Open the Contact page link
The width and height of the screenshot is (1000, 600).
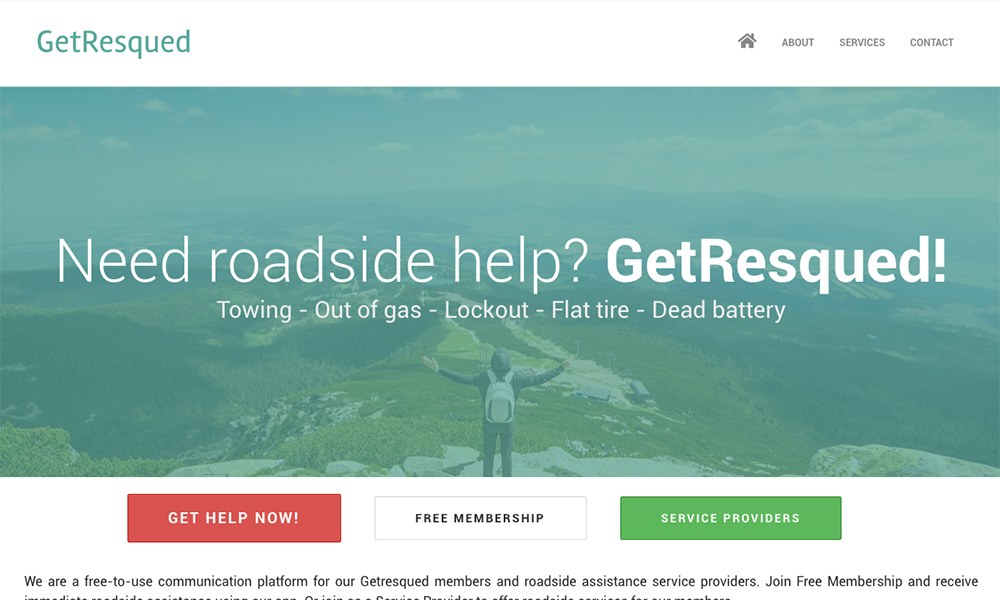point(931,43)
